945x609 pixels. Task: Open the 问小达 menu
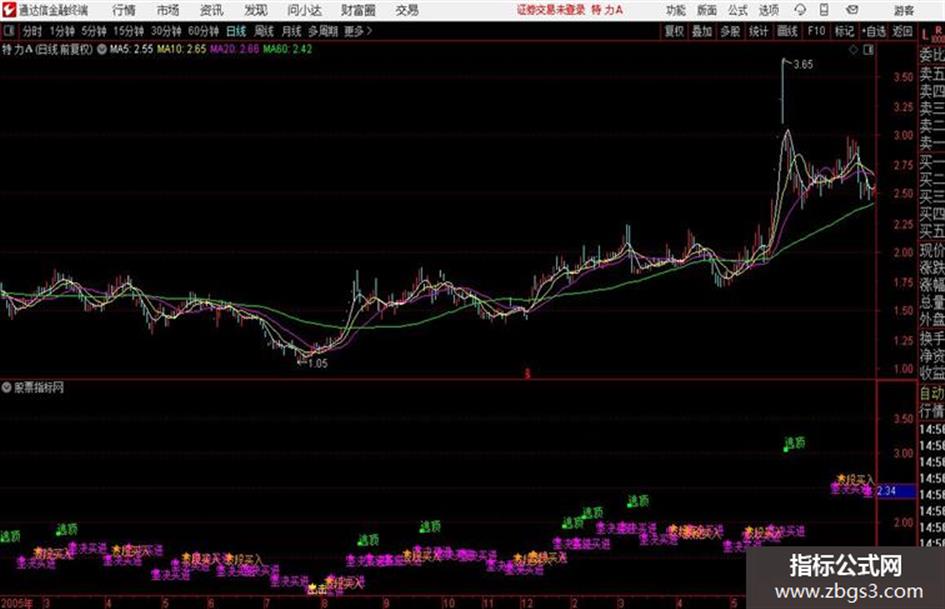tap(304, 10)
